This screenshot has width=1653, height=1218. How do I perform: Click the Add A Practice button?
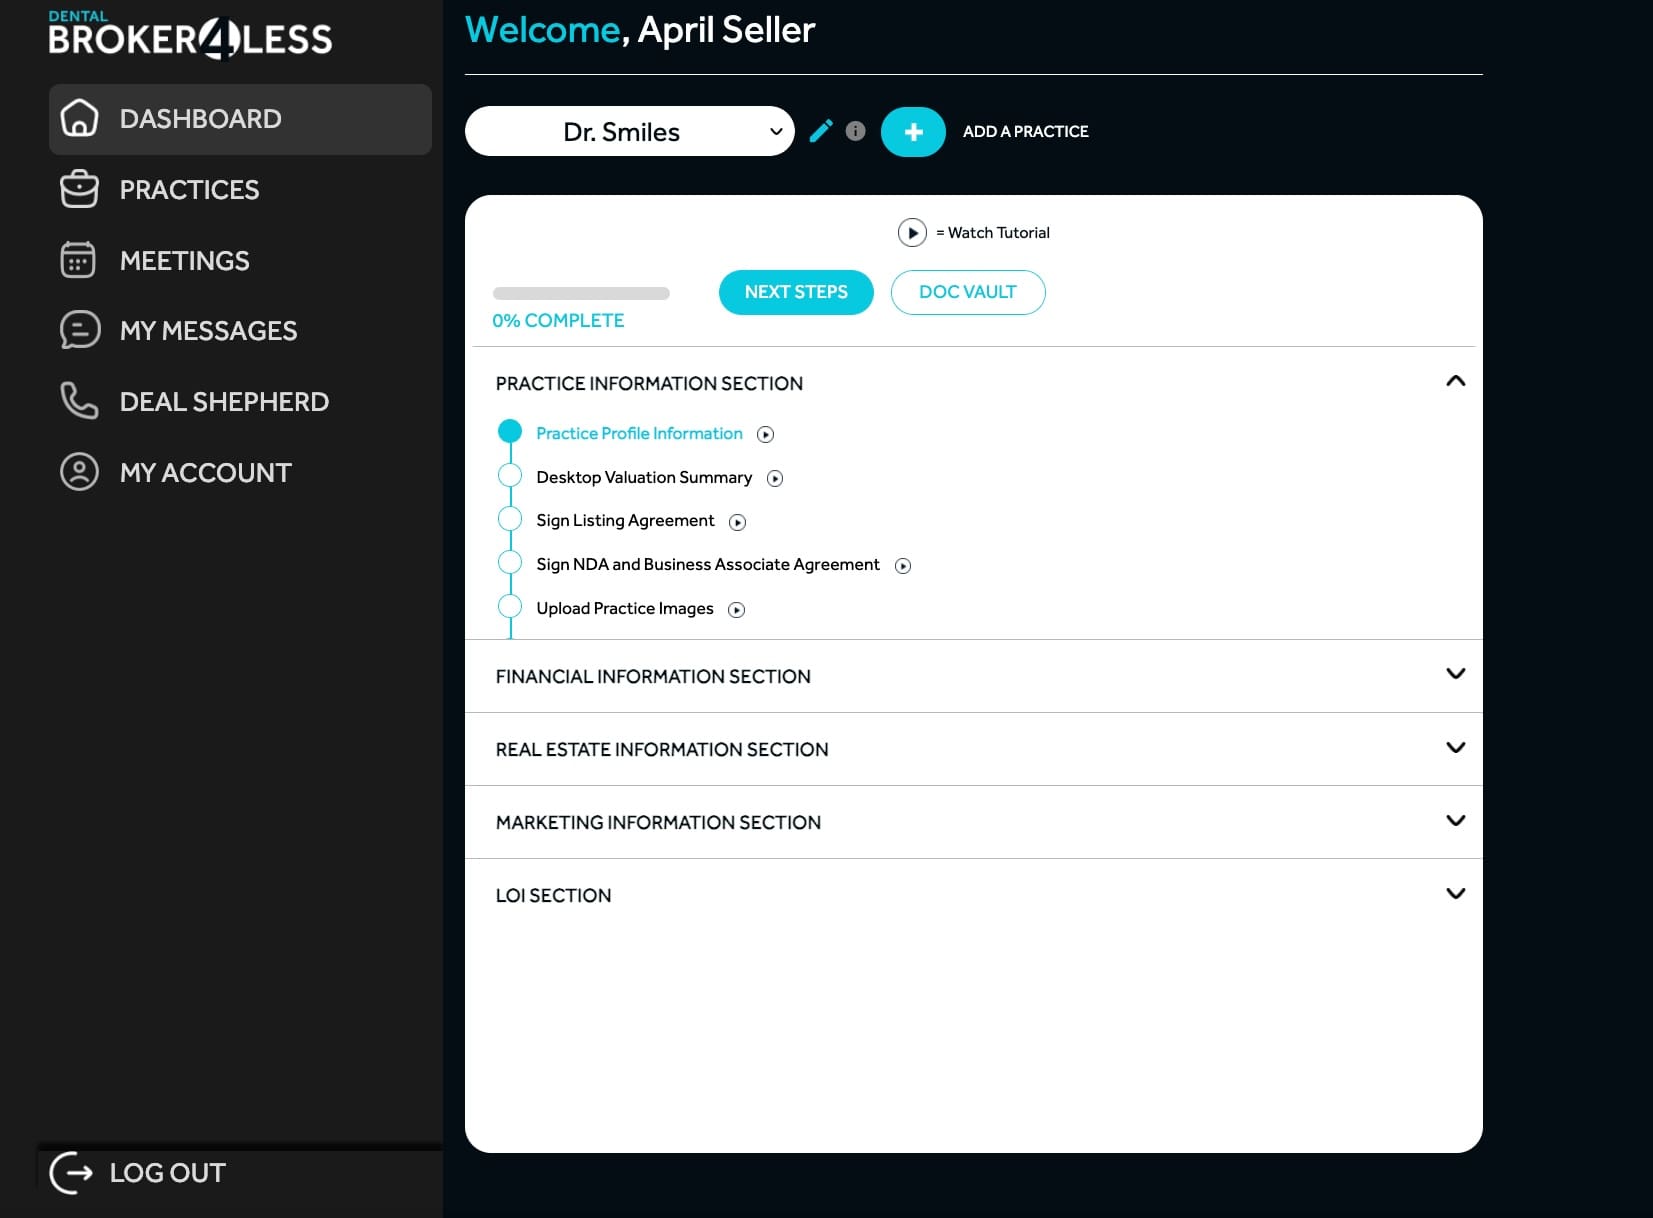click(913, 131)
